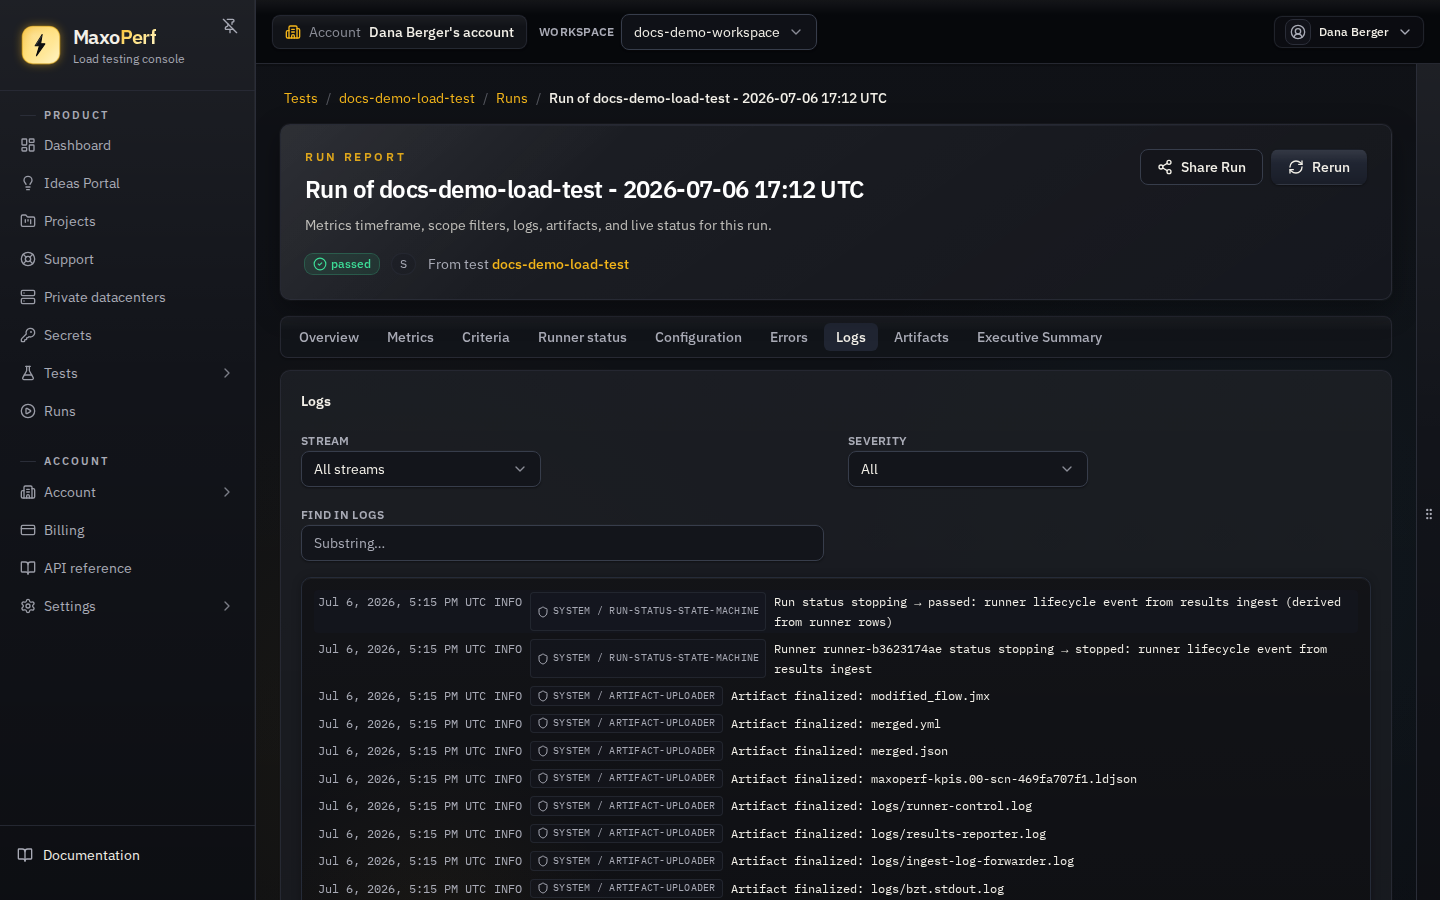Click the passed status badge
This screenshot has width=1440, height=900.
(342, 264)
